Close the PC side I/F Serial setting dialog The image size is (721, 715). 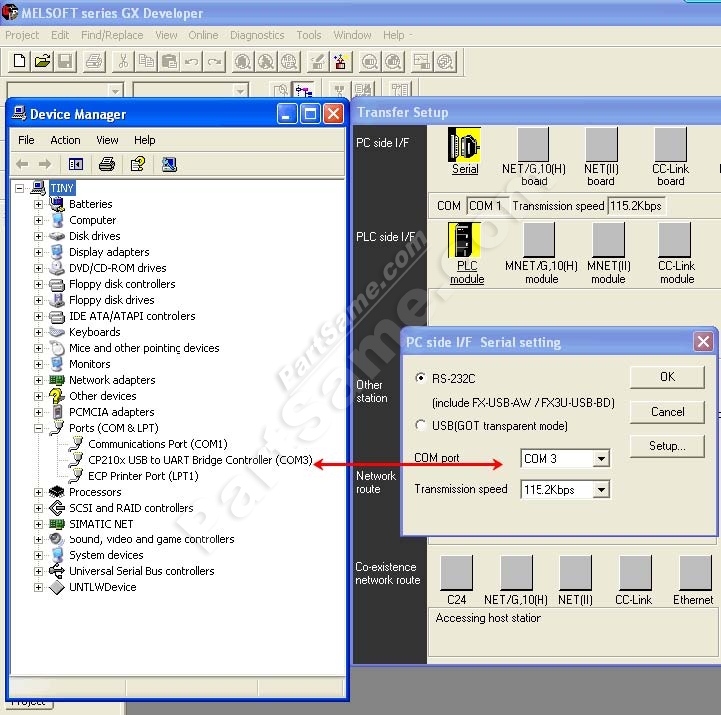[x=703, y=342]
